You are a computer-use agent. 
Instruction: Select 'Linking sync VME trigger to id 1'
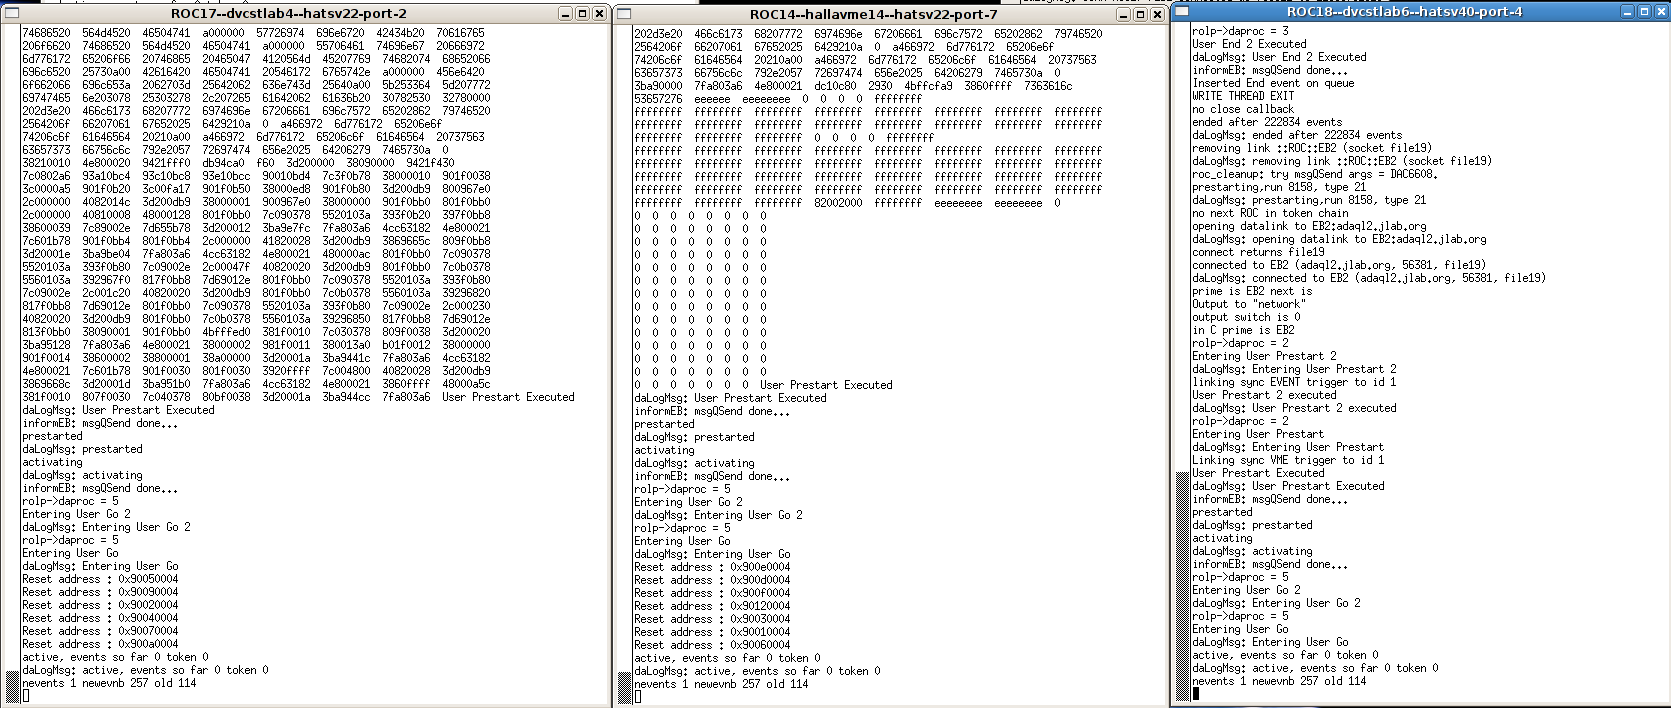[1288, 460]
